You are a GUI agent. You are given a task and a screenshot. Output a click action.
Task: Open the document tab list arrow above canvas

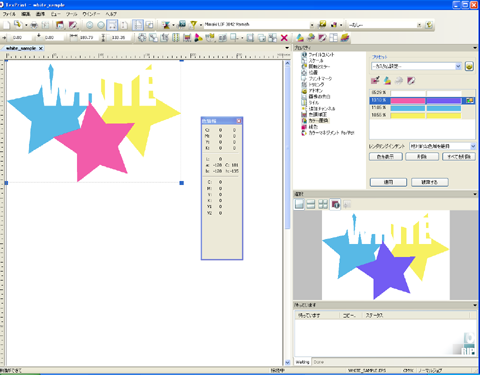coord(287,48)
